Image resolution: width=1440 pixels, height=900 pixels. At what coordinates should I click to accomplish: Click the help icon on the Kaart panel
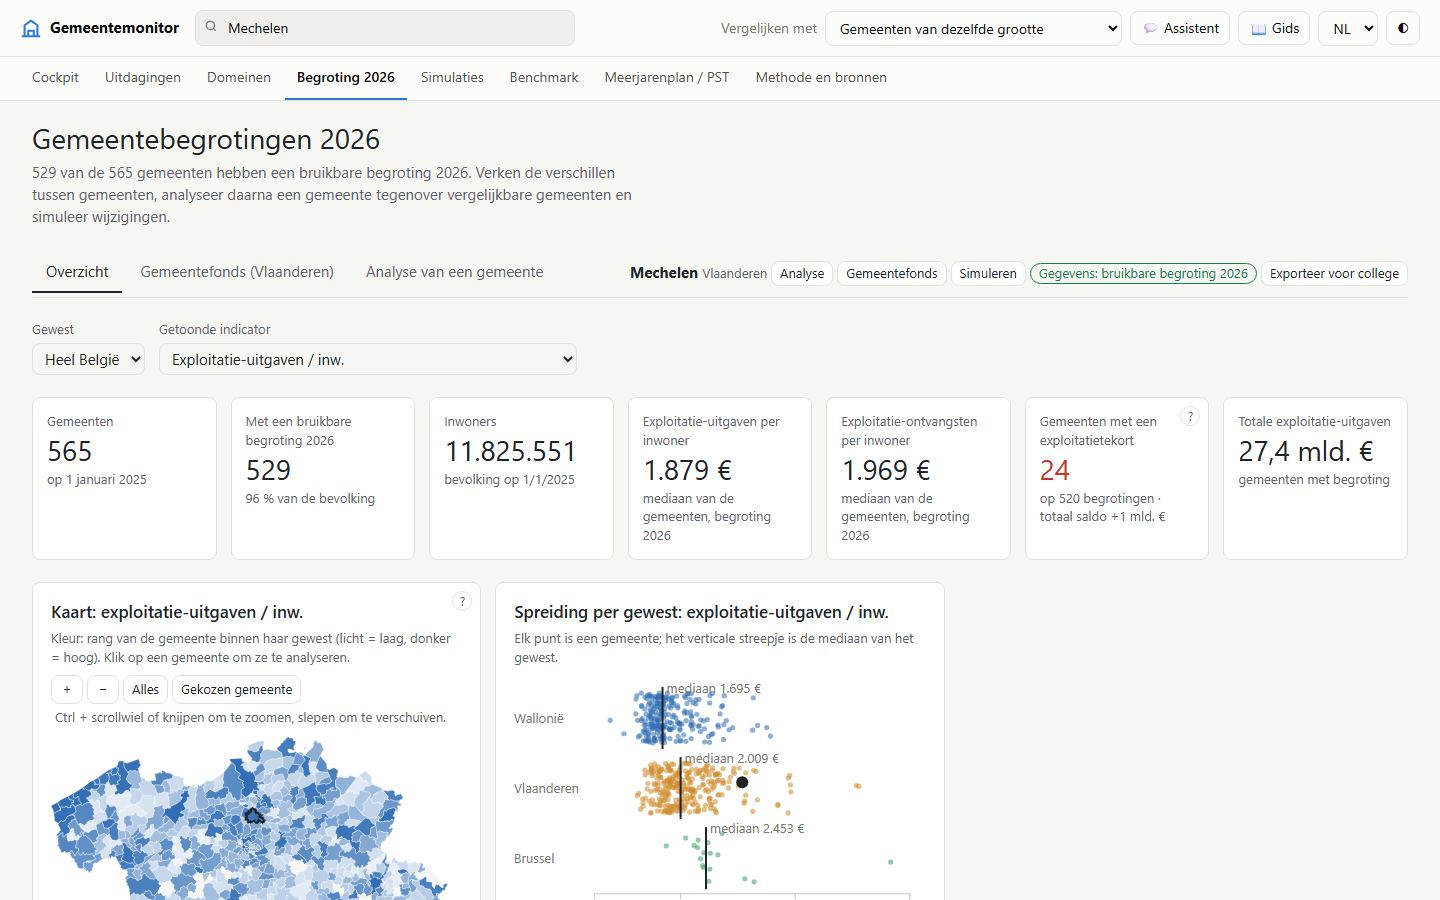461,601
